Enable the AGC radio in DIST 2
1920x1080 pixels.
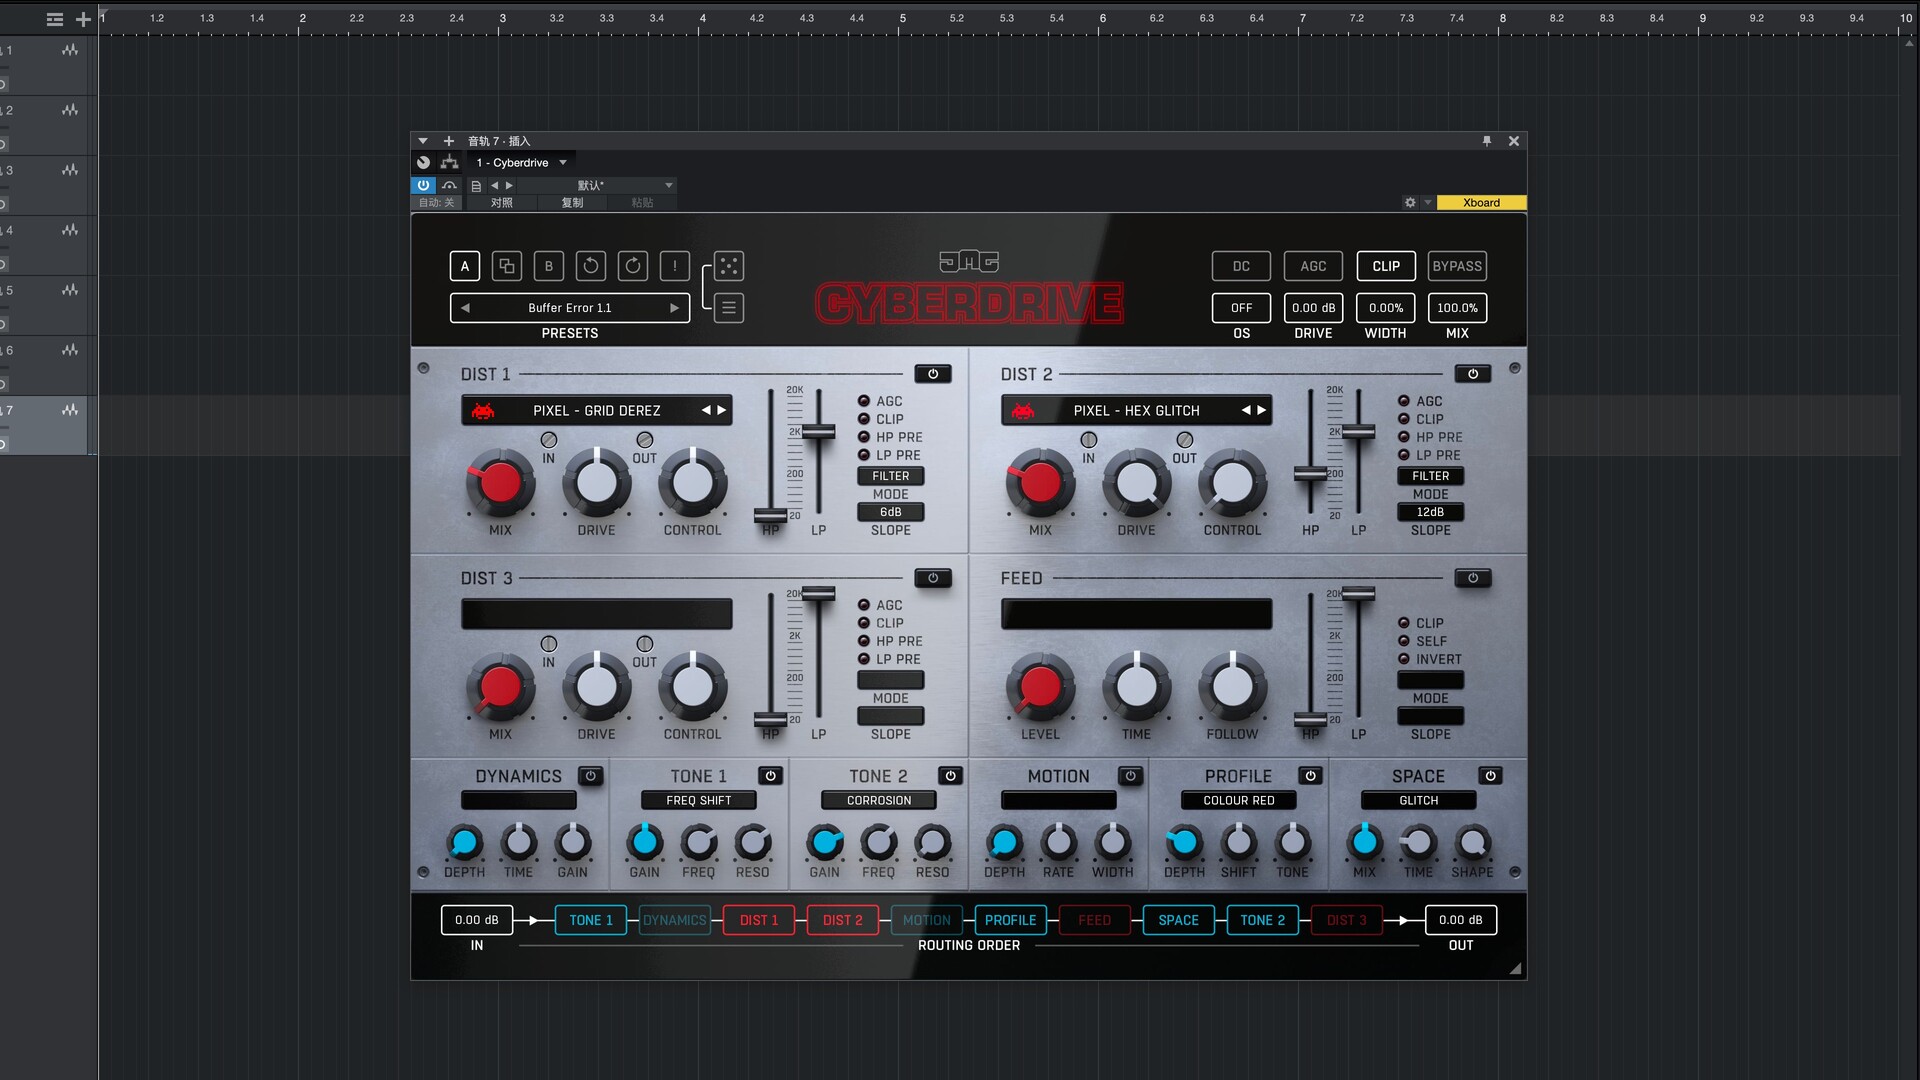1404,401
